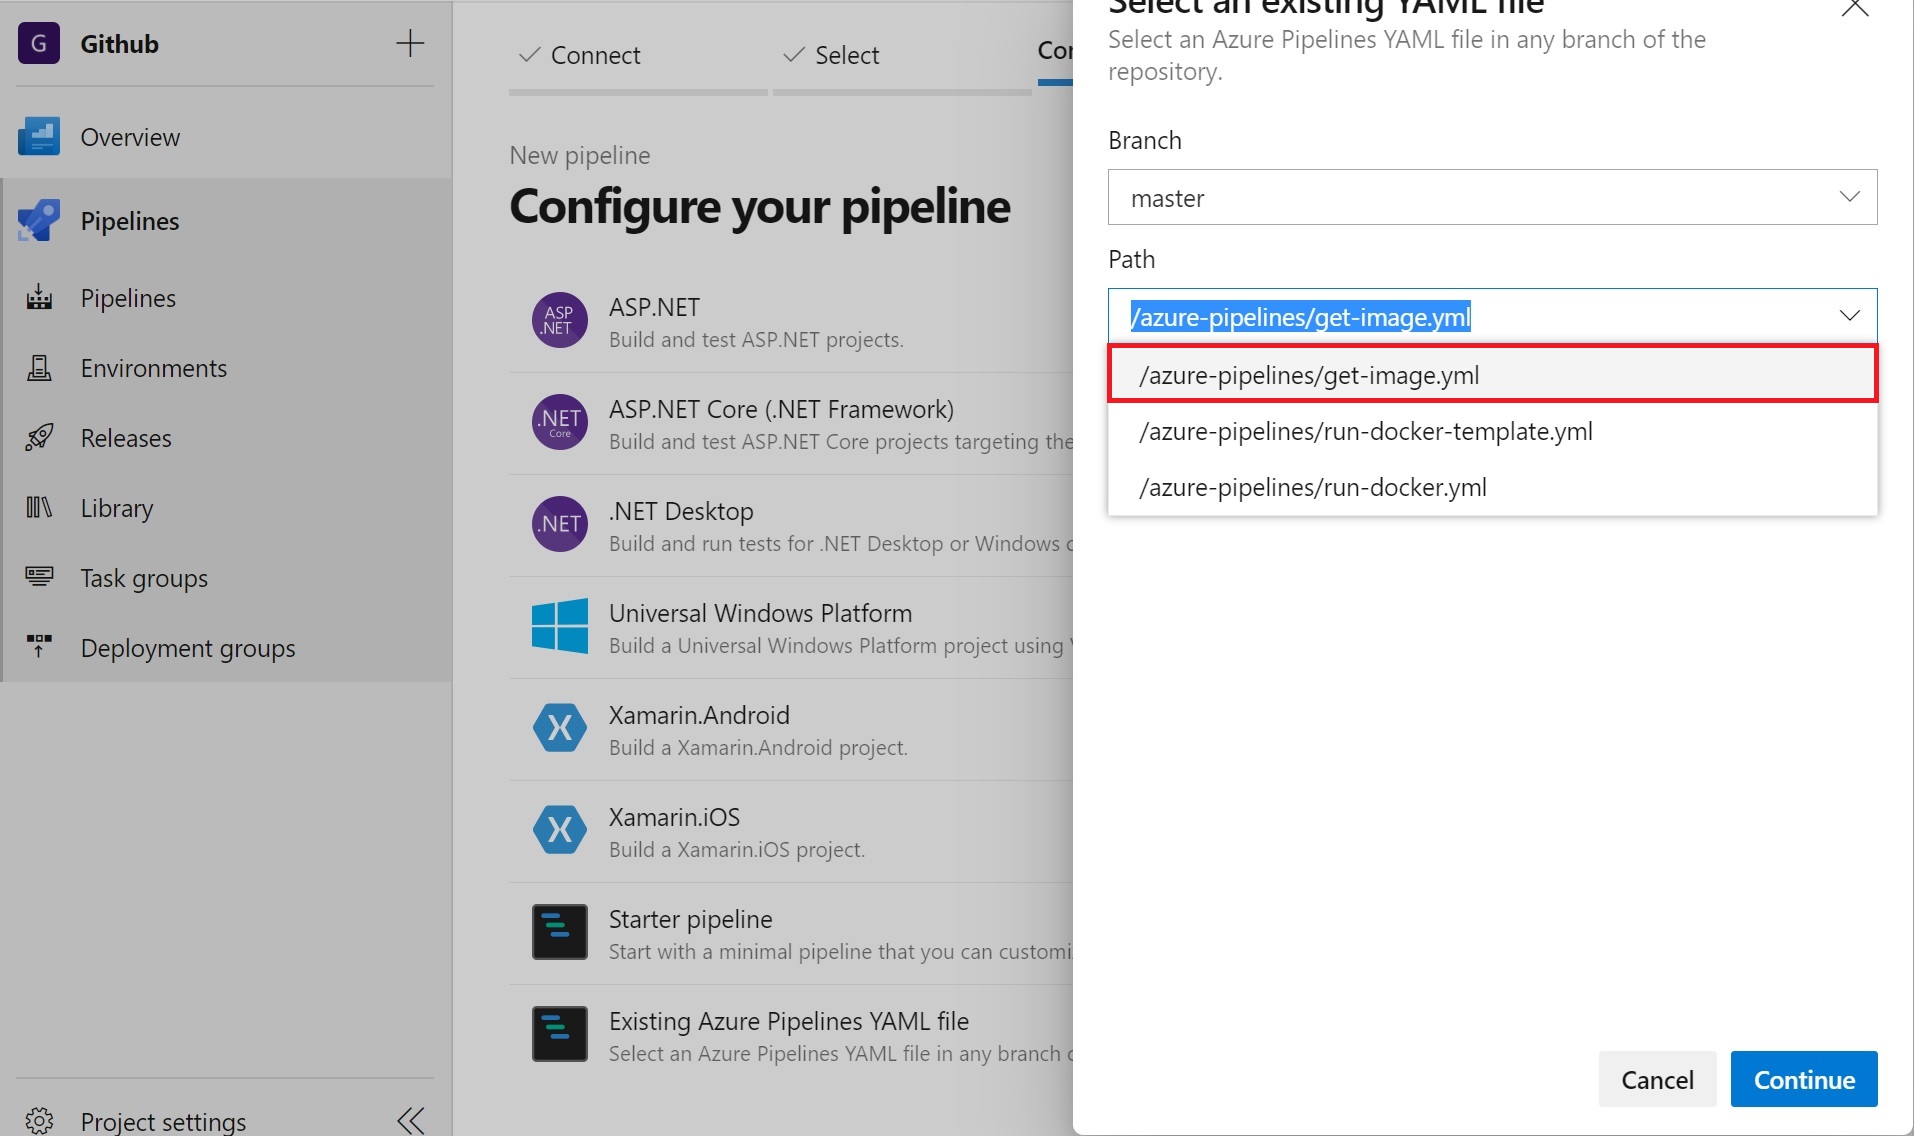Close the YAML file selection panel
Image resolution: width=1914 pixels, height=1136 pixels.
[x=1855, y=7]
